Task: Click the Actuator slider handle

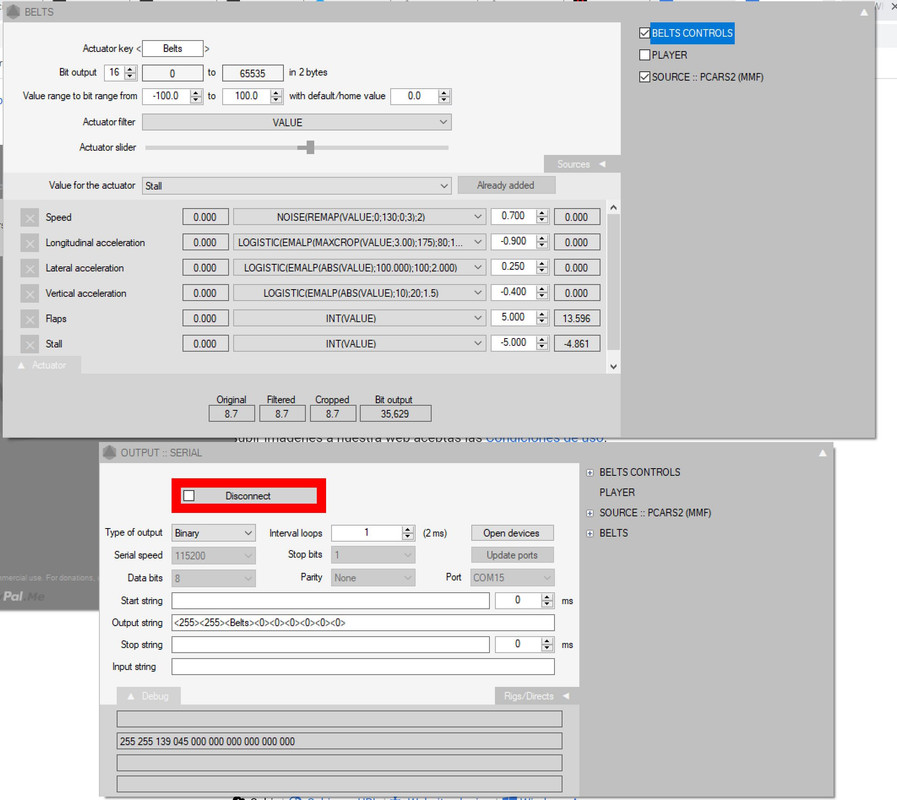Action: coord(309,148)
